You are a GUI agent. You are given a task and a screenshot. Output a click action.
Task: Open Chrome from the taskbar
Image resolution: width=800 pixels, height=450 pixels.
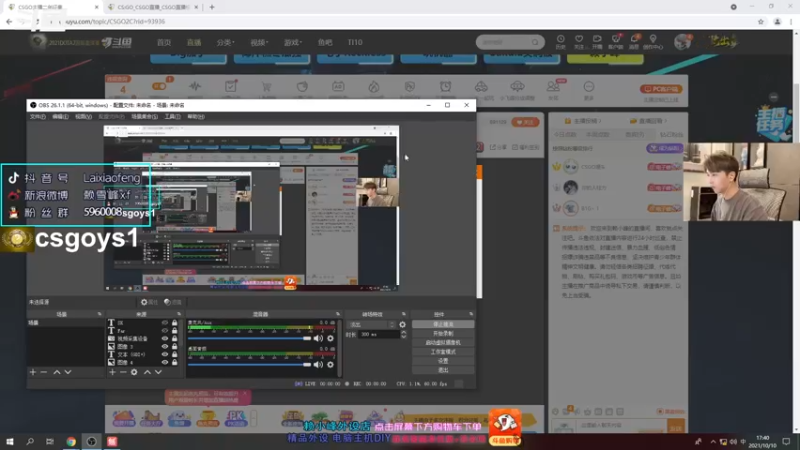tap(71, 441)
